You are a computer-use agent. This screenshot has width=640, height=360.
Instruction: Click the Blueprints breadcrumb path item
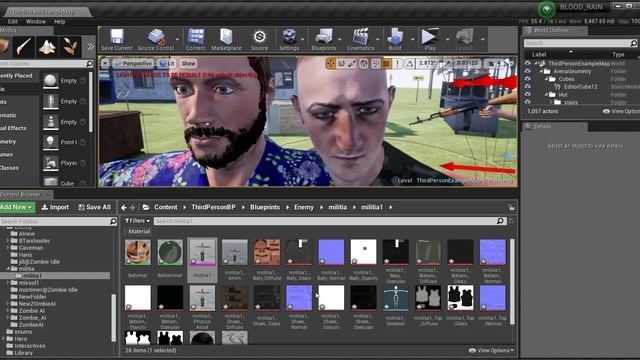[x=265, y=207]
